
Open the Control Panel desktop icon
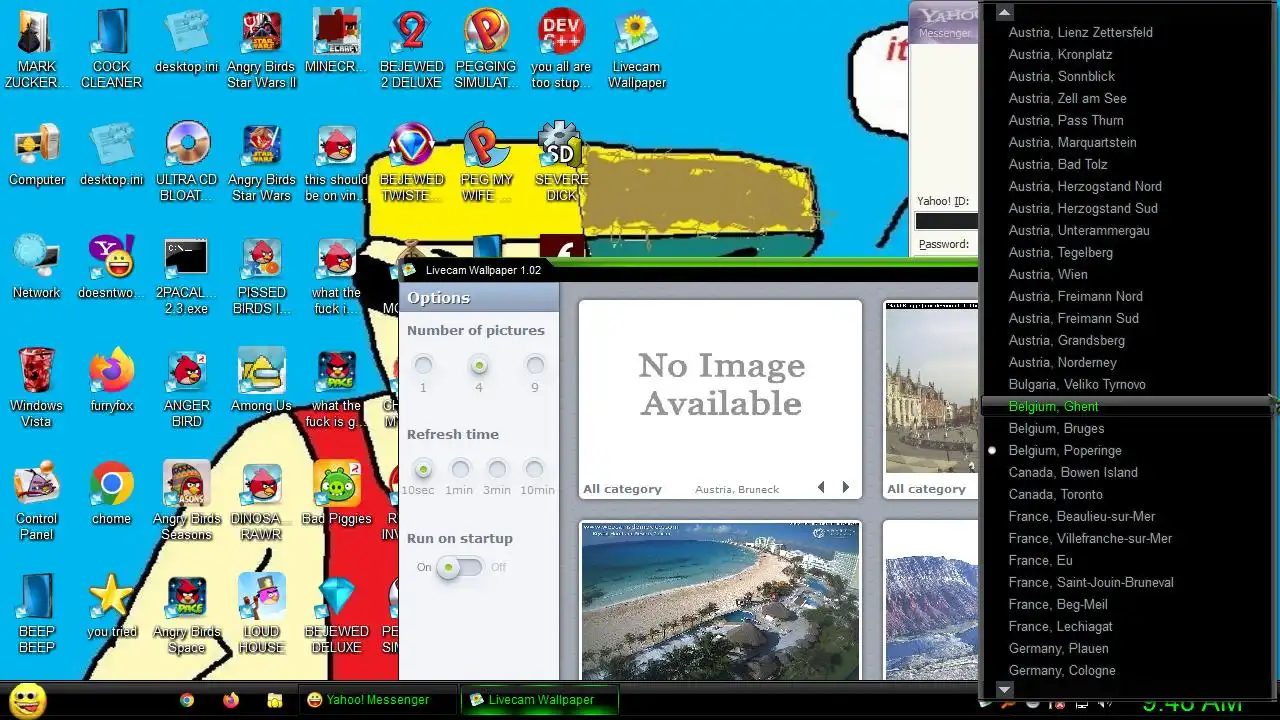point(36,501)
